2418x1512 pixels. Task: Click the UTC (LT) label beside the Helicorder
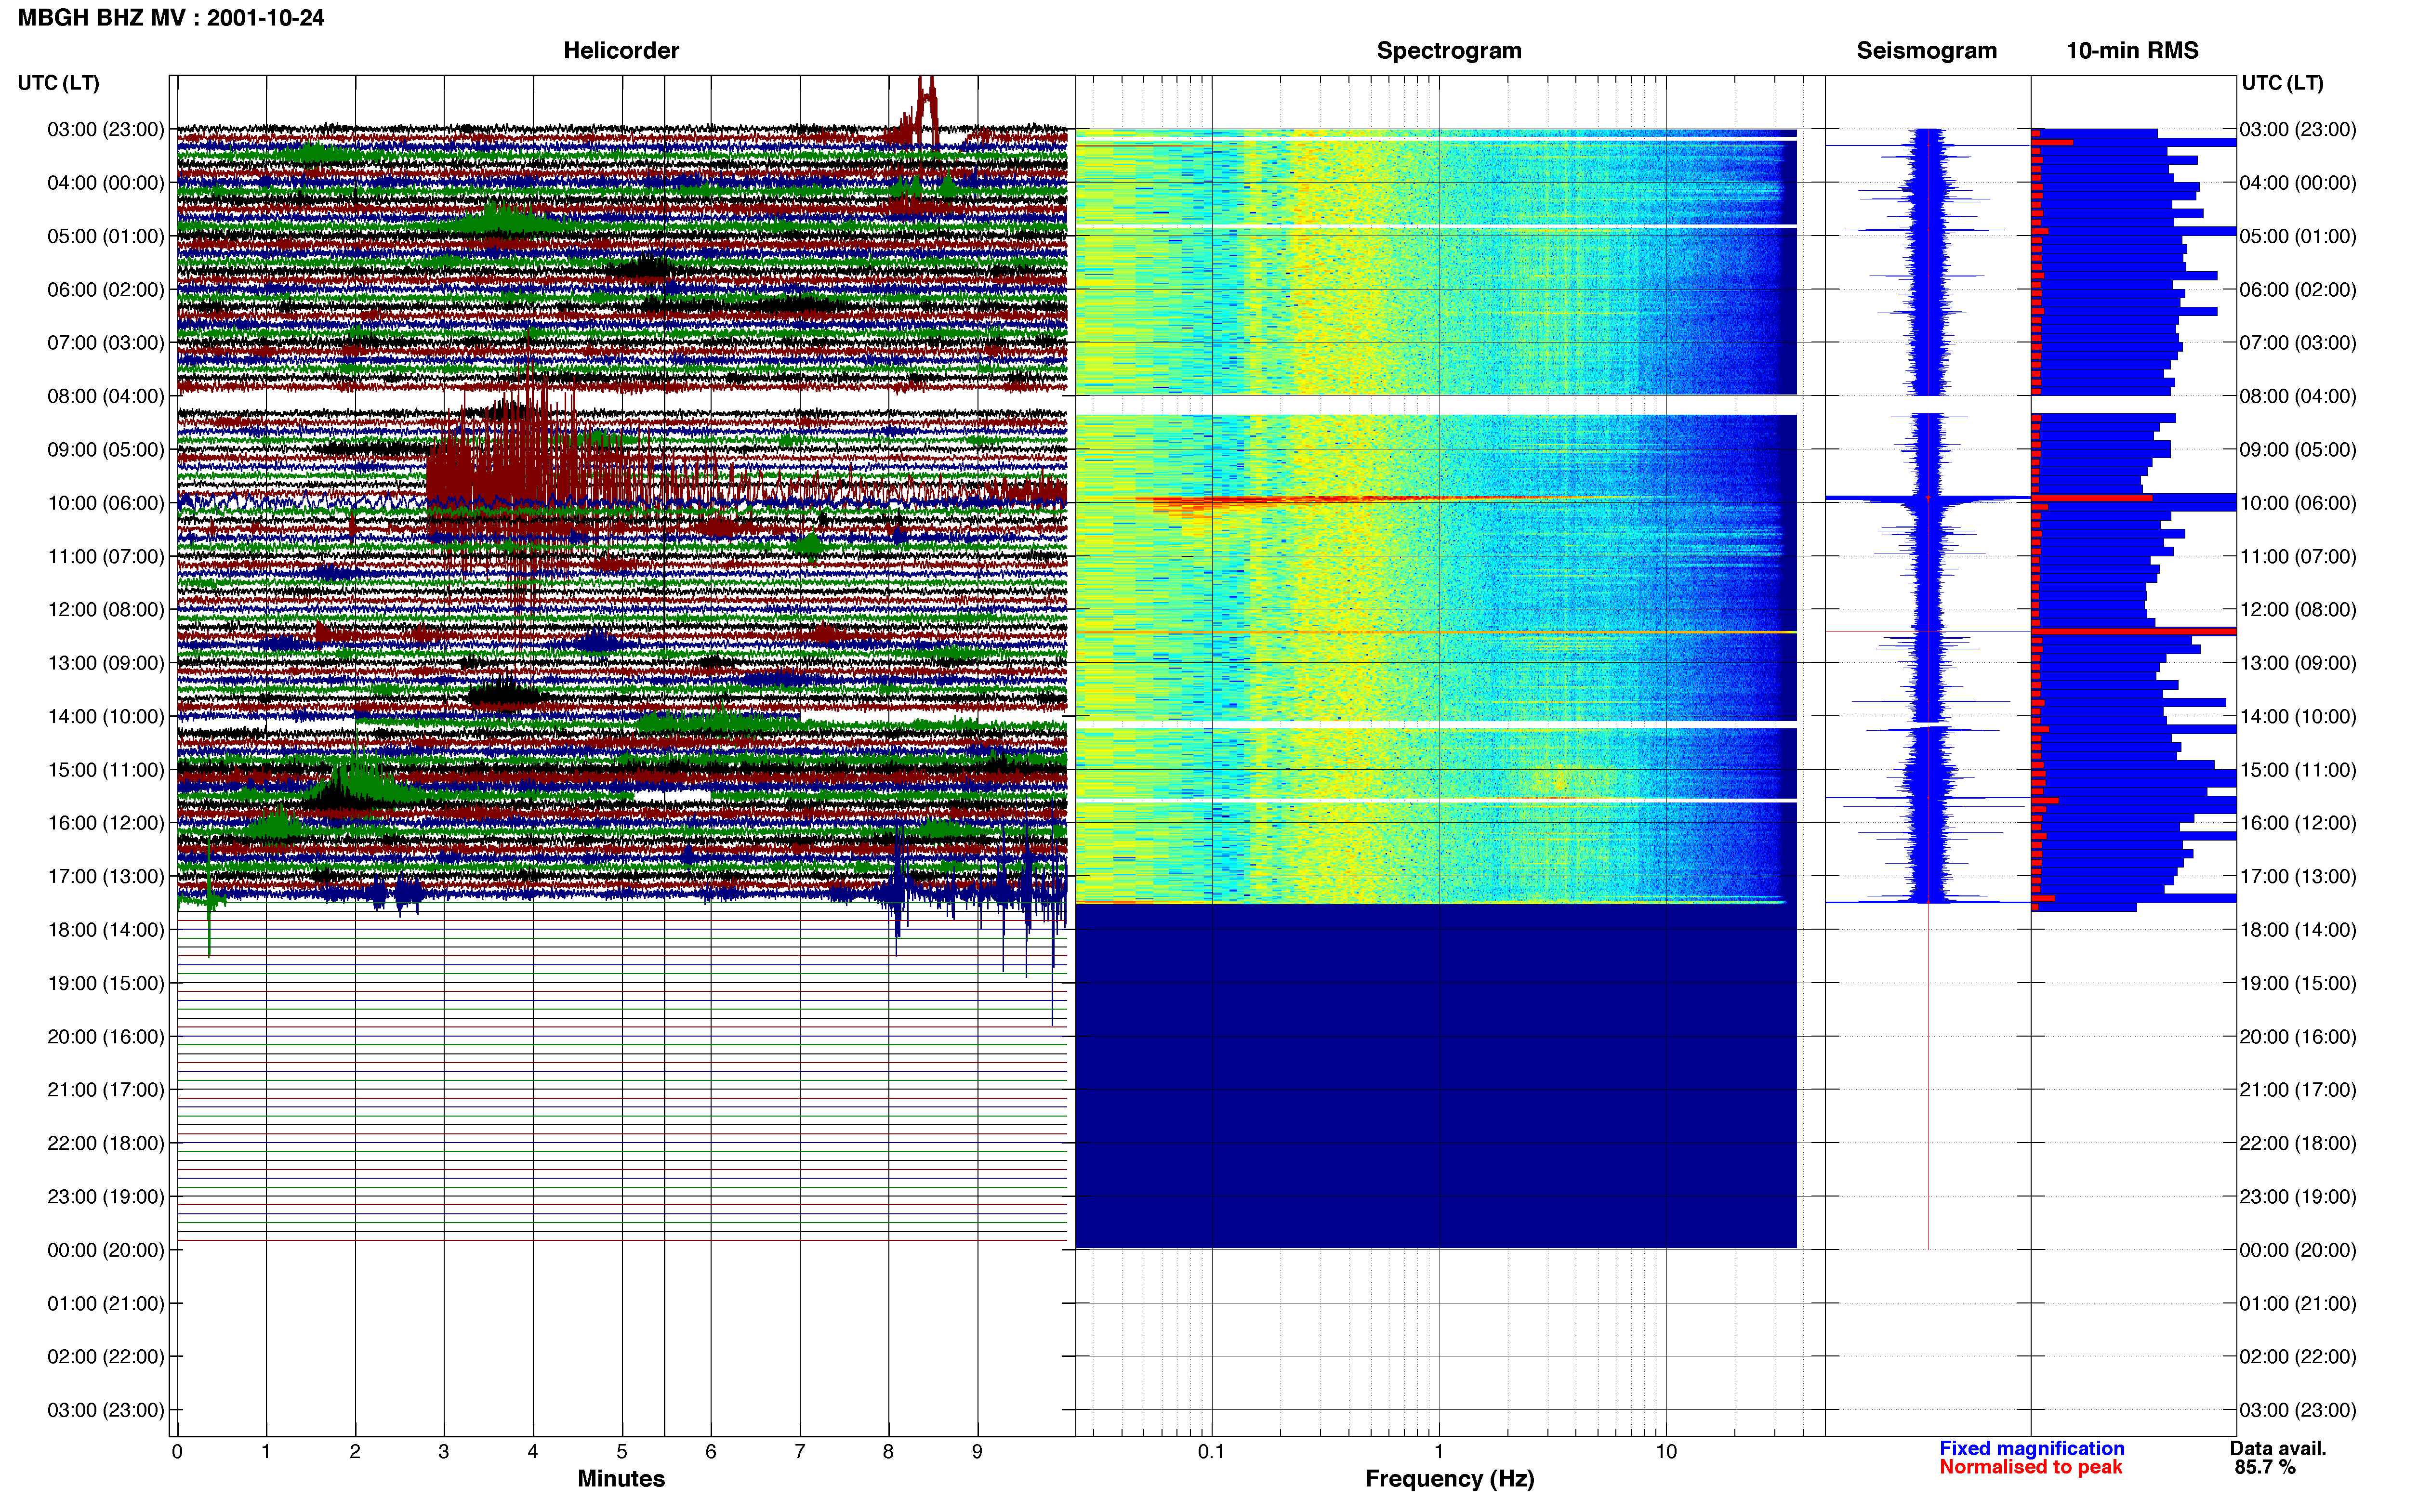[58, 83]
